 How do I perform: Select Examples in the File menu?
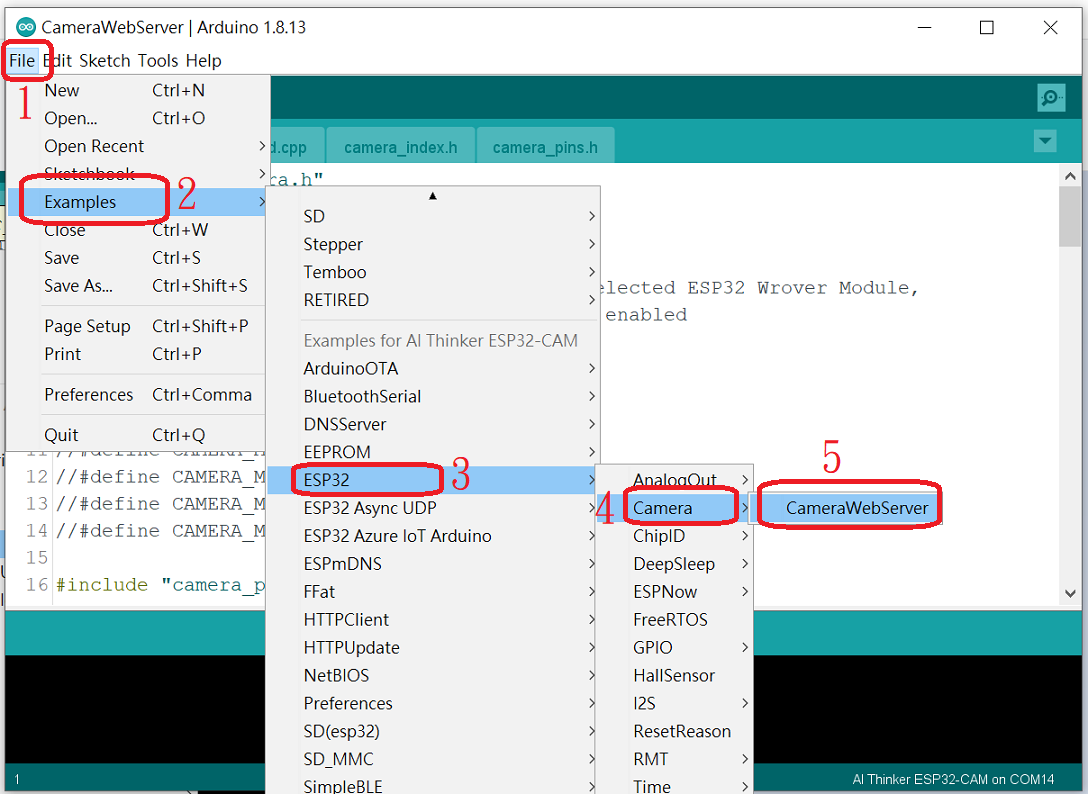click(x=137, y=202)
